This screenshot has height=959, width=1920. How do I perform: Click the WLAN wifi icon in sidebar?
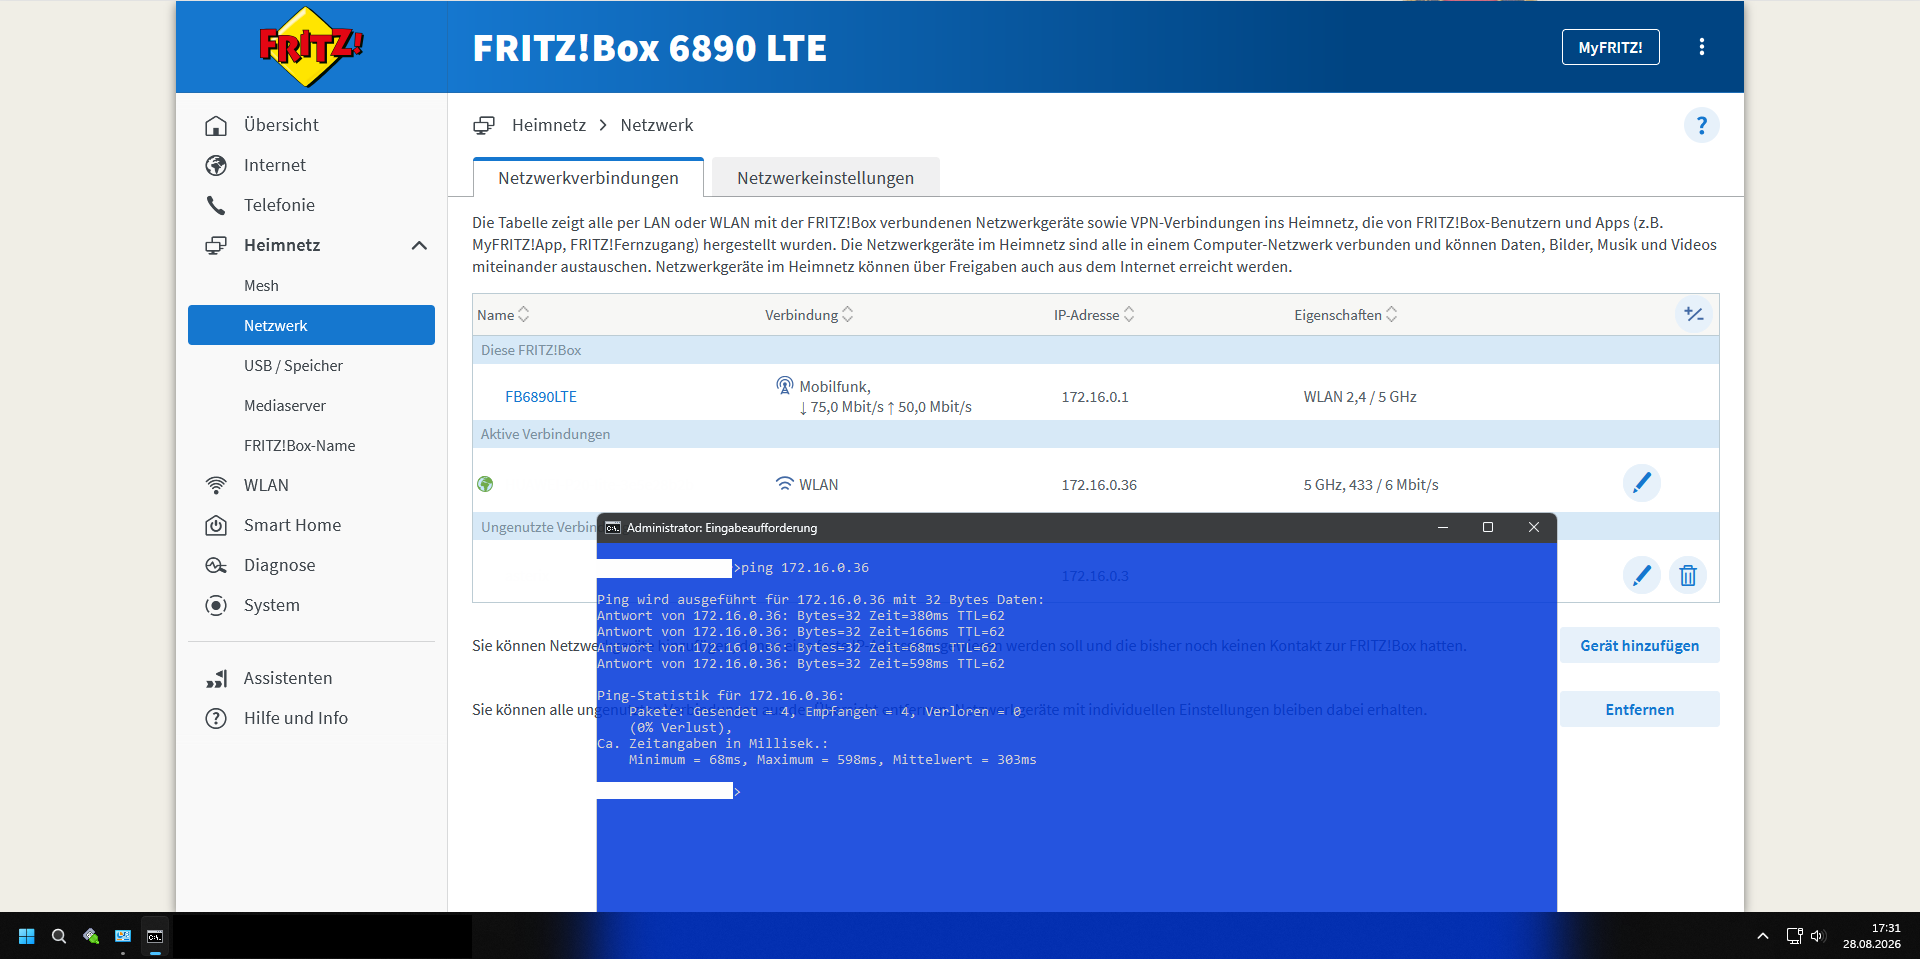(216, 485)
